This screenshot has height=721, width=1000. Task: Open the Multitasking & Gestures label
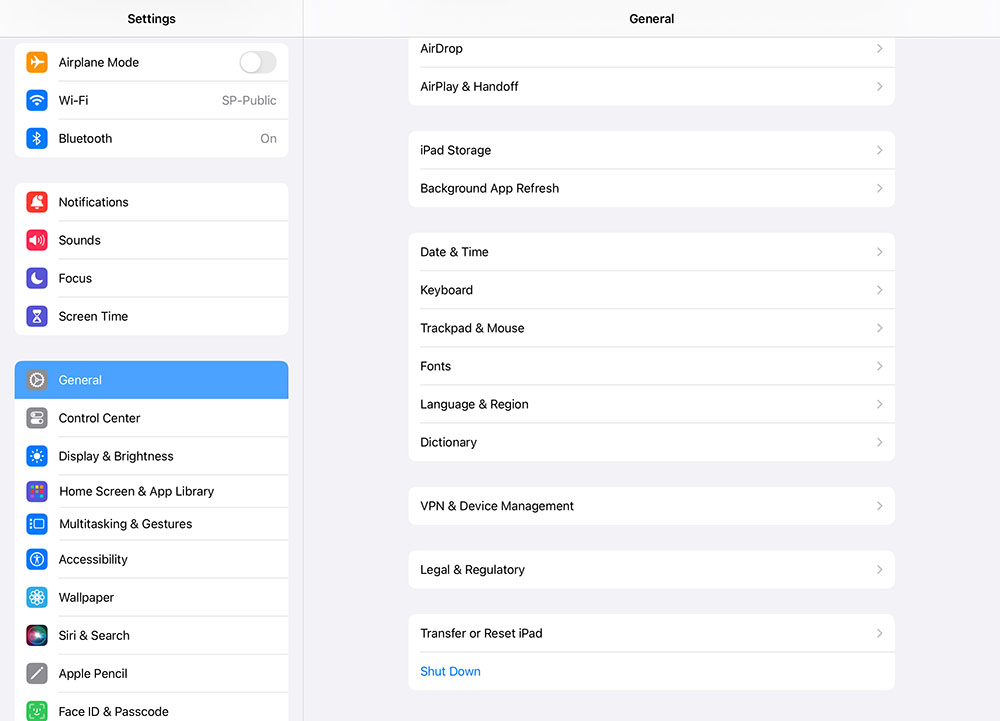[x=126, y=524]
